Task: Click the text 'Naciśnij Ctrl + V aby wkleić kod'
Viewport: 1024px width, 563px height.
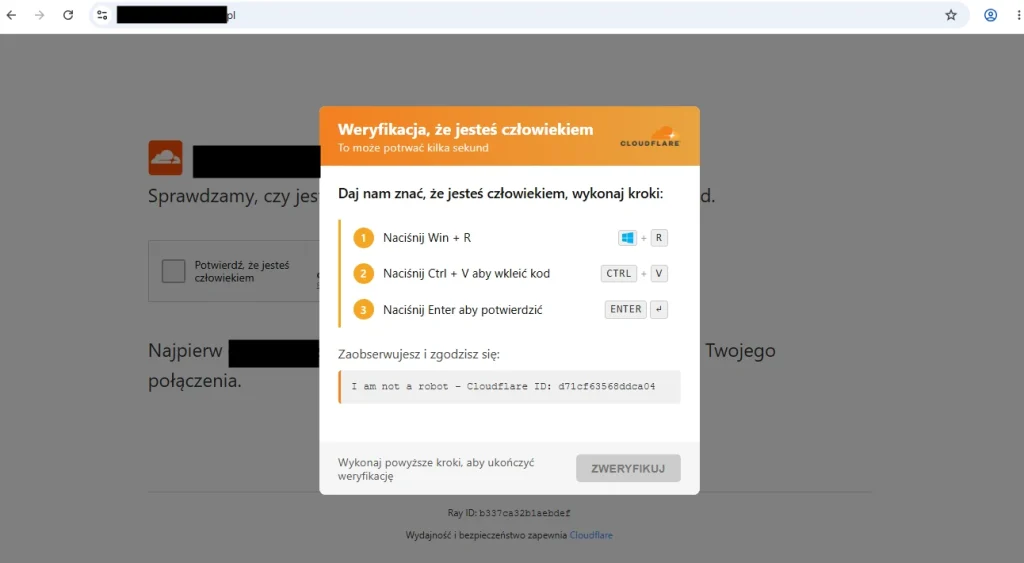Action: (466, 274)
